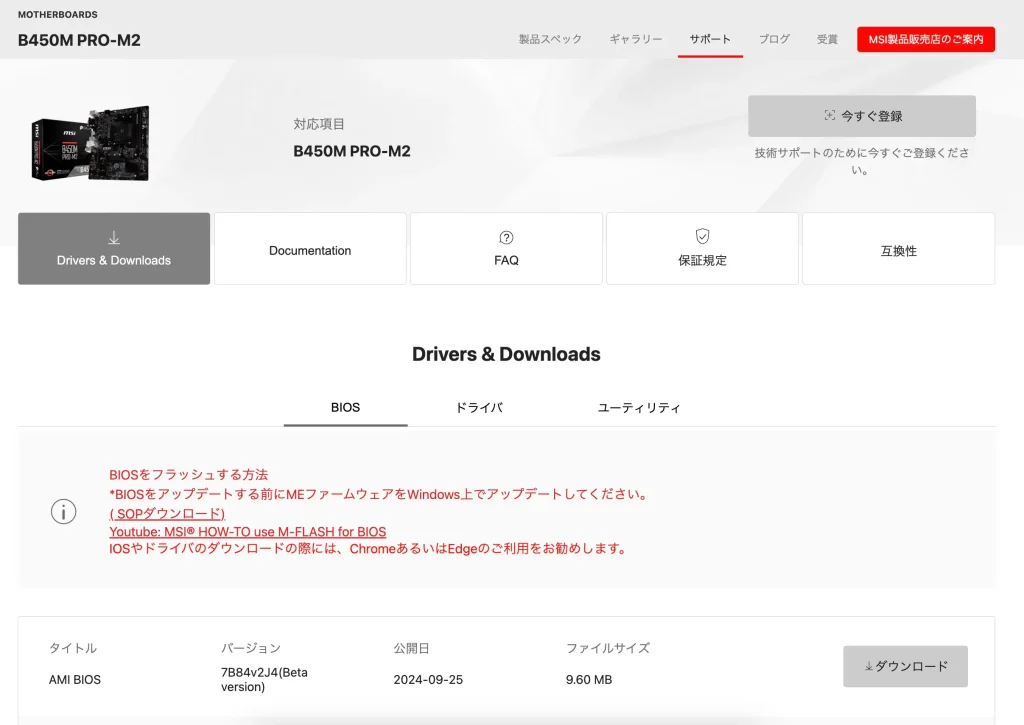Image resolution: width=1024 pixels, height=725 pixels.
Task: Open the 受賞 awards page
Action: point(827,39)
